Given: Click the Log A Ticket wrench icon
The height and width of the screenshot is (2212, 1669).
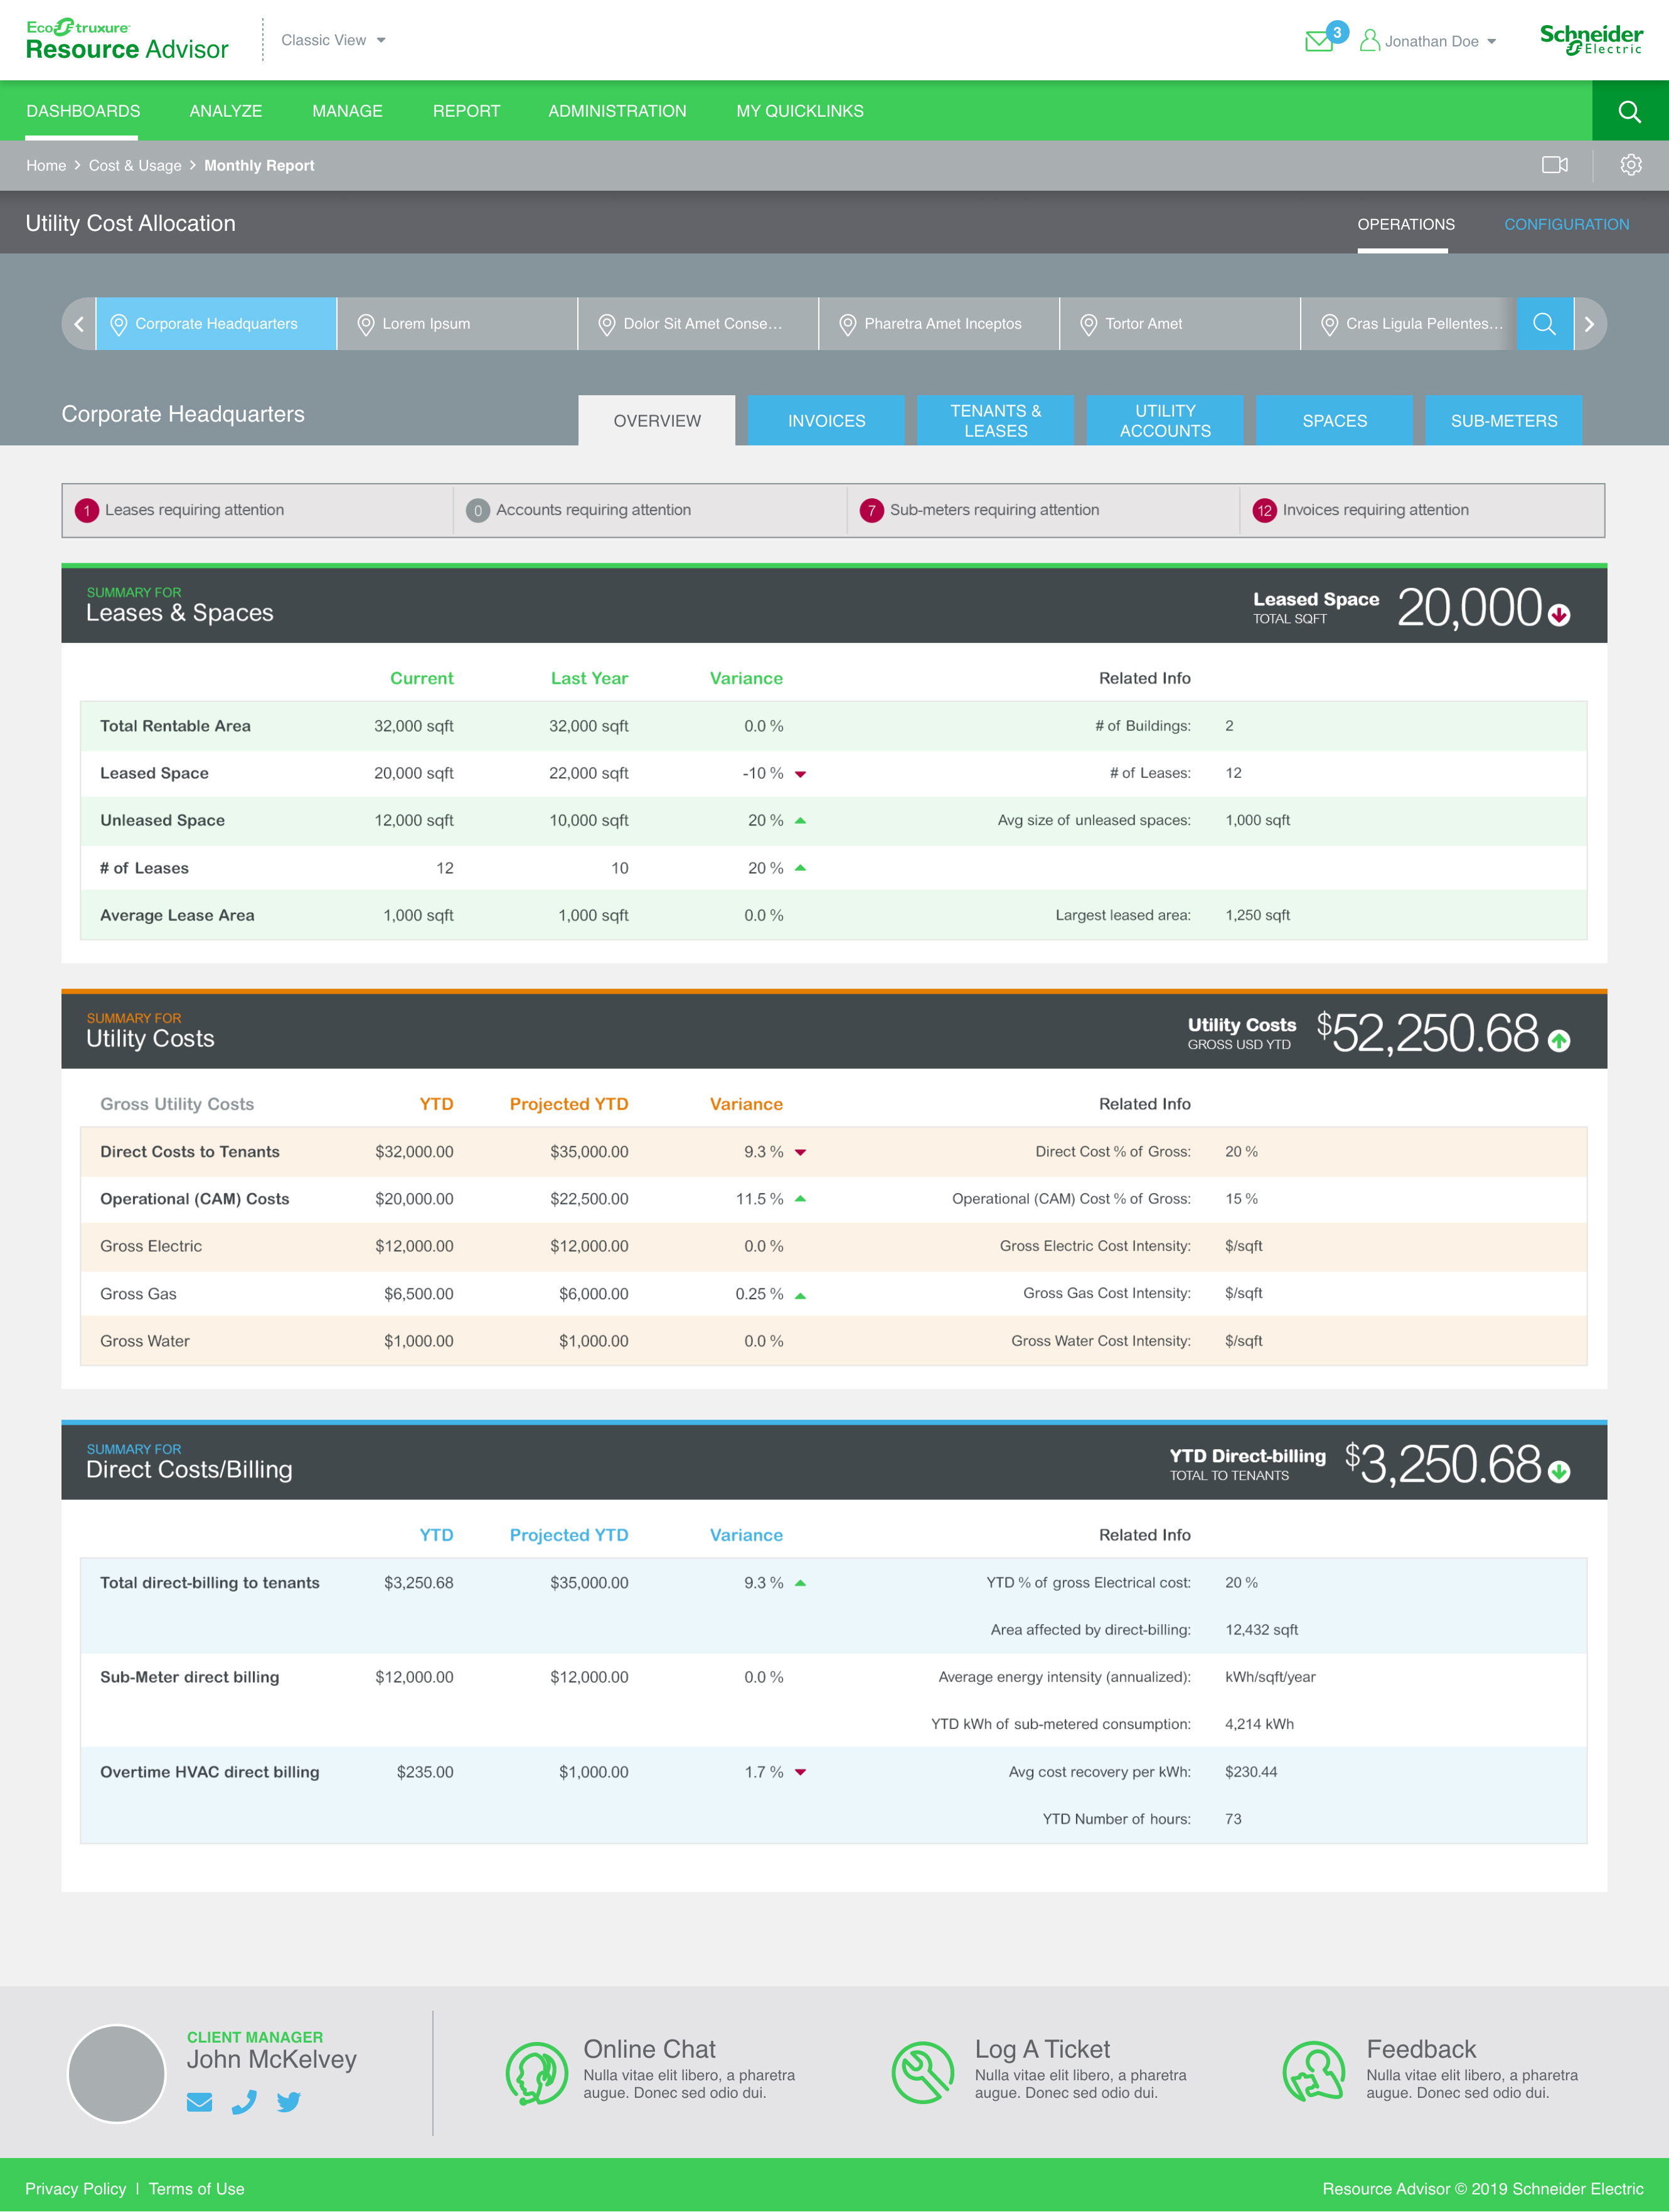Looking at the screenshot, I should coord(922,2072).
